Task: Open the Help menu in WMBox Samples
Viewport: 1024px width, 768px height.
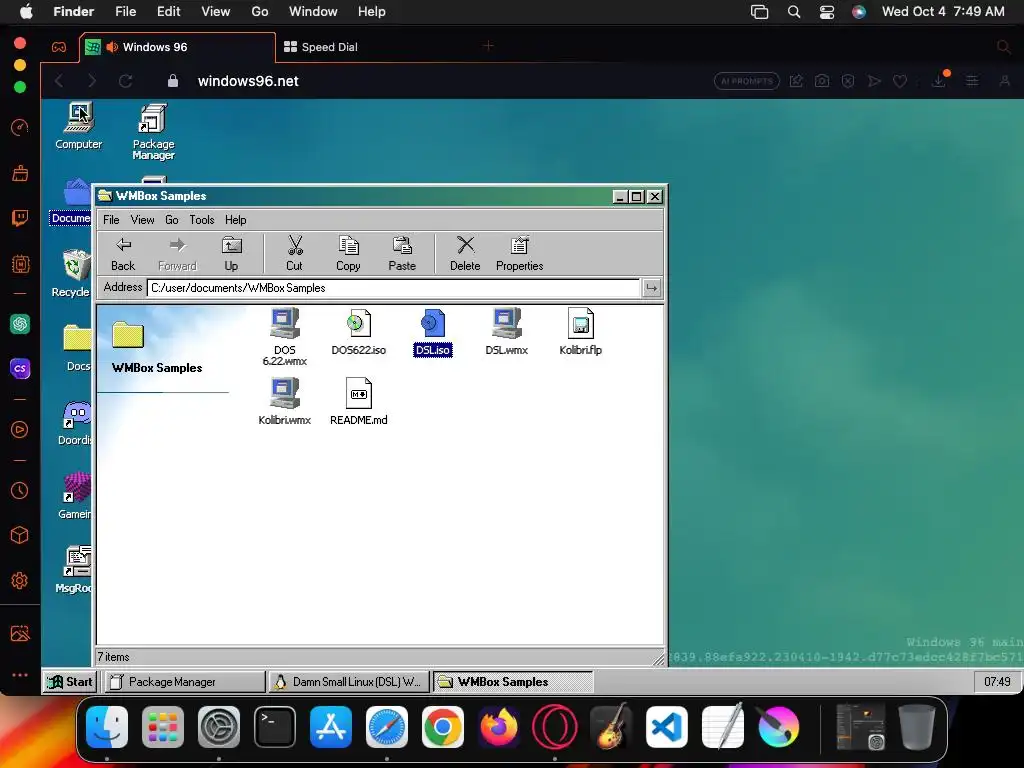Action: tap(236, 220)
